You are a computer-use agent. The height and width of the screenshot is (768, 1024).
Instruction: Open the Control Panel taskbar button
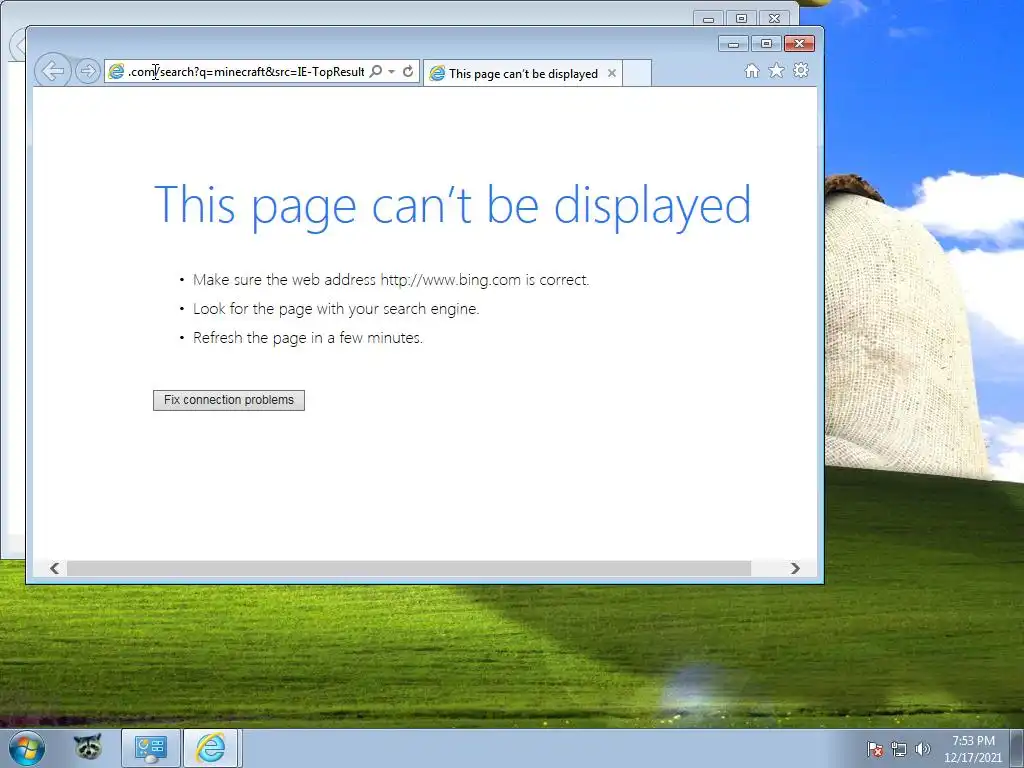pos(151,748)
